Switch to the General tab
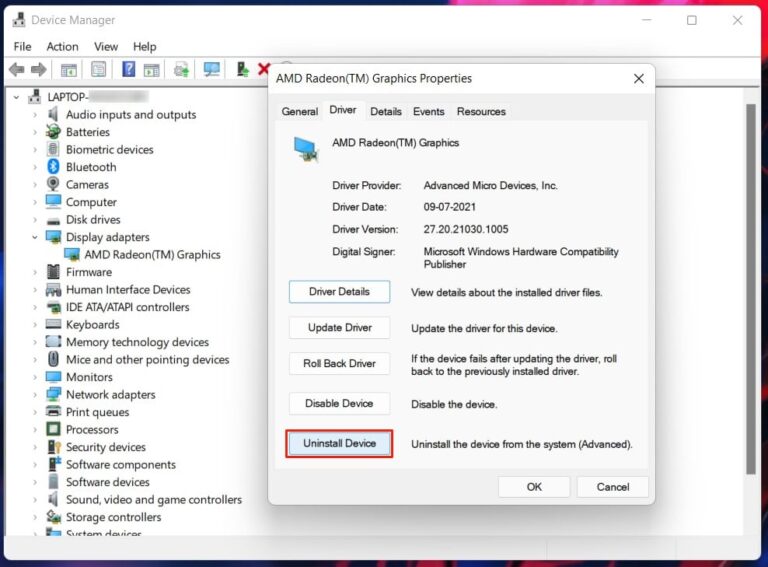 coord(300,112)
